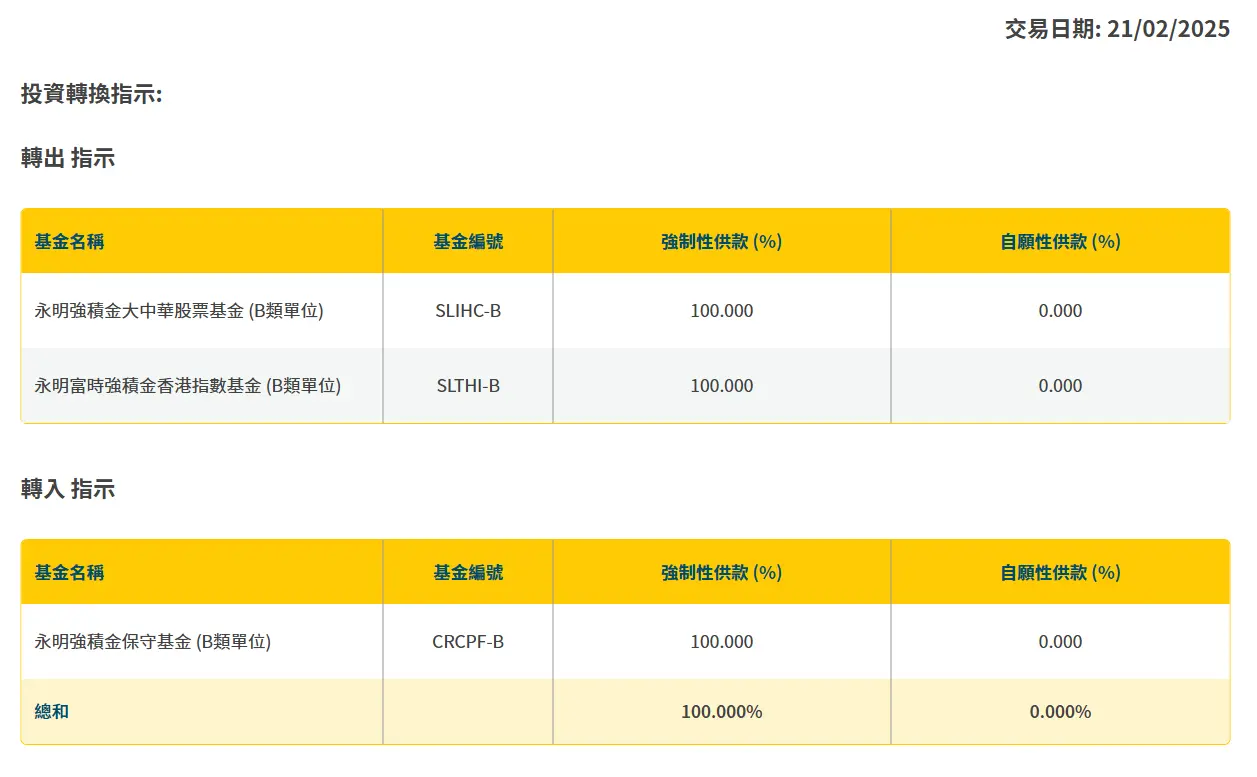Click the 總和 total row label

(52, 712)
